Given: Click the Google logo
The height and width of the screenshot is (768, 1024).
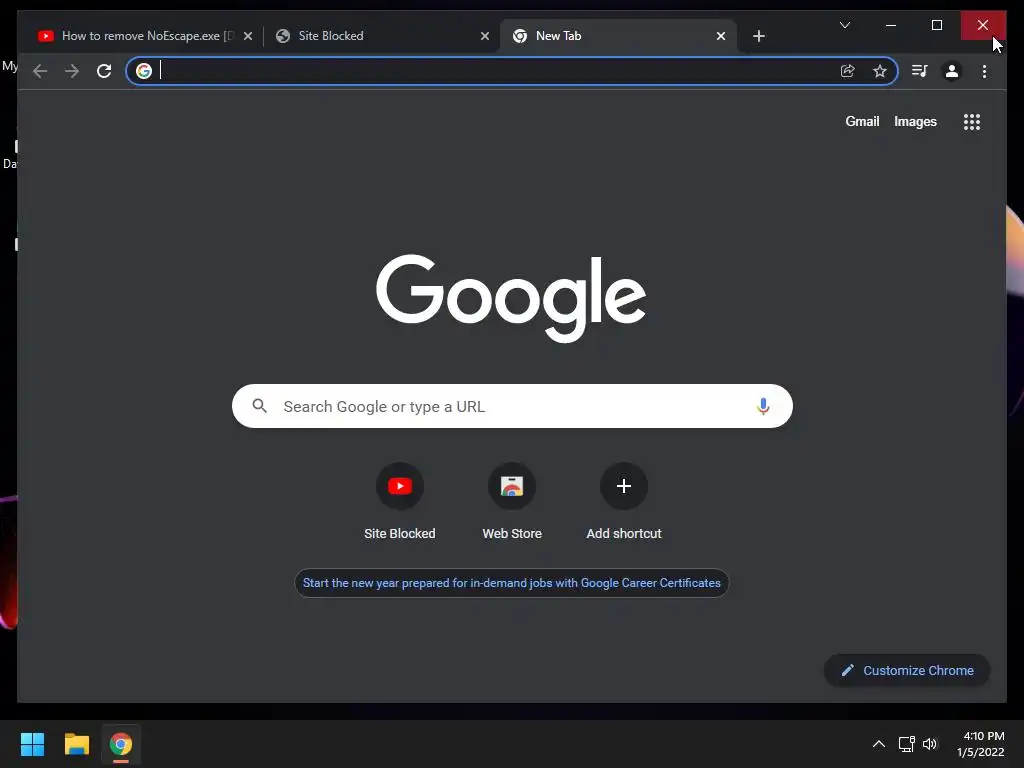Looking at the screenshot, I should coord(511,298).
